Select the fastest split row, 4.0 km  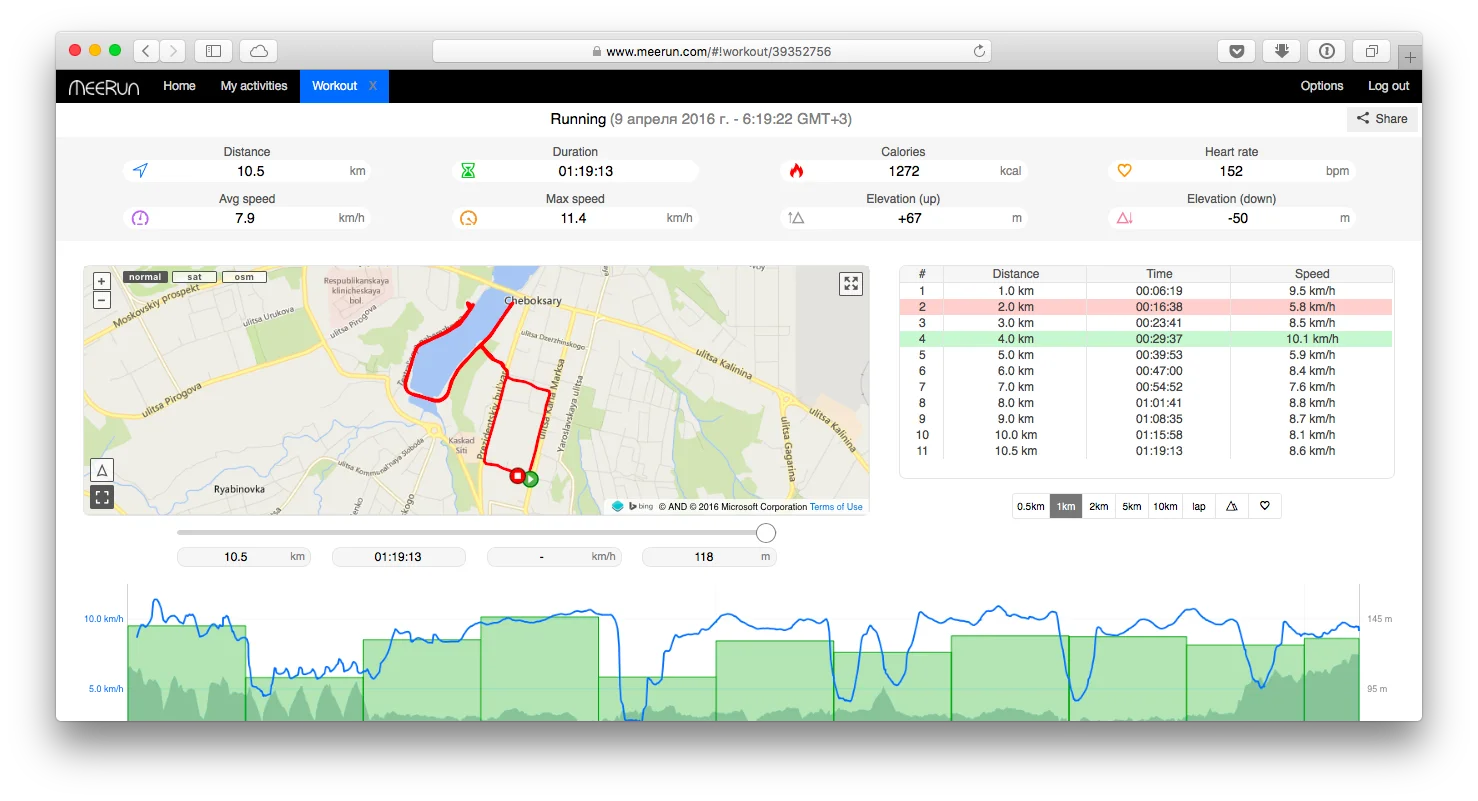[x=1146, y=339]
